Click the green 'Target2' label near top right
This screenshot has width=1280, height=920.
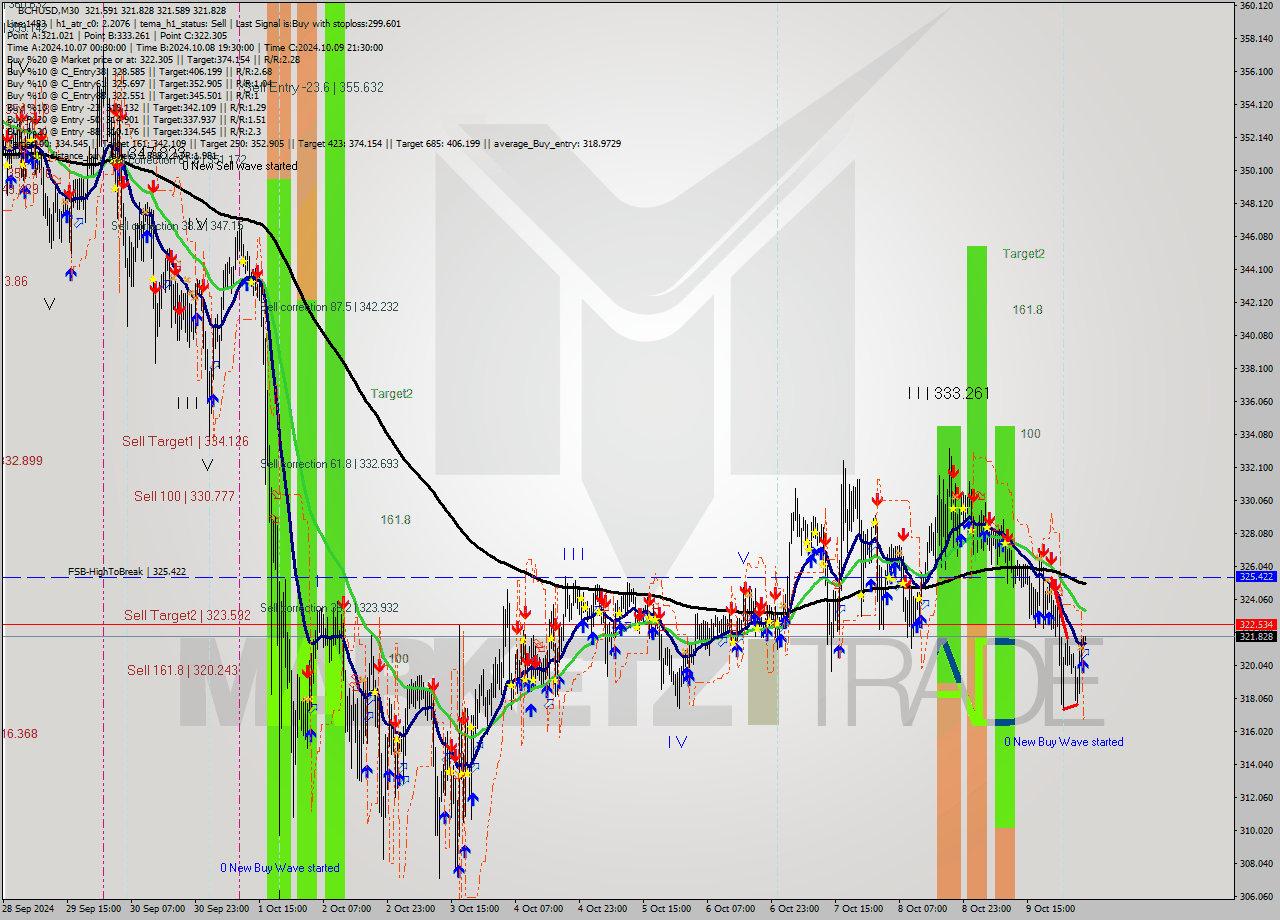tap(1024, 254)
